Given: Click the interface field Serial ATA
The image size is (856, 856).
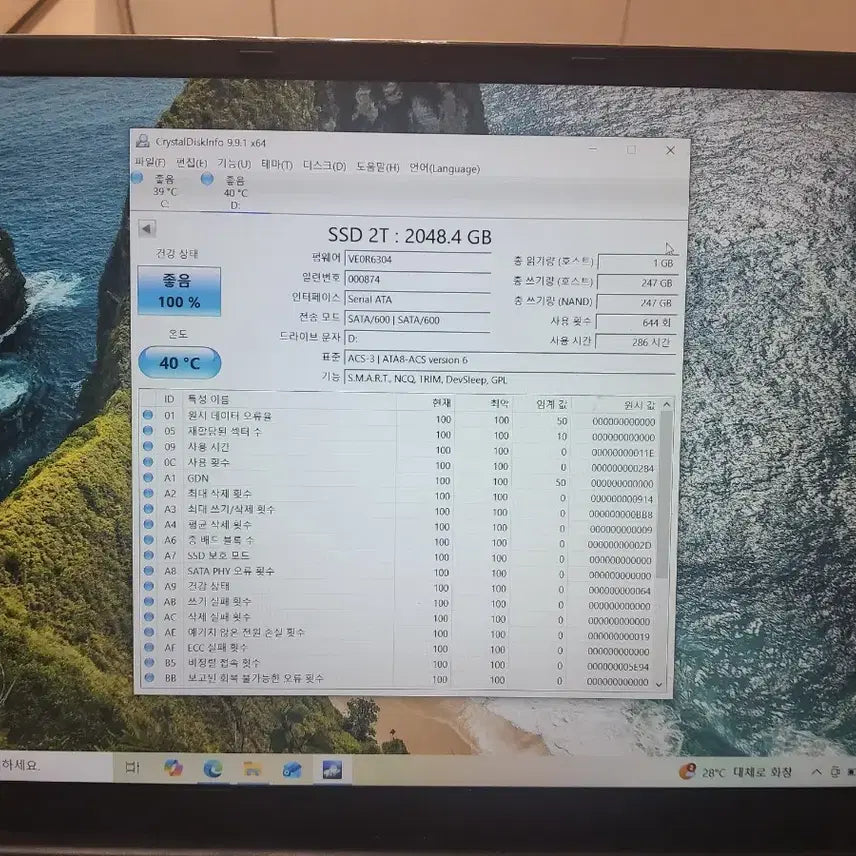Looking at the screenshot, I should point(418,300).
